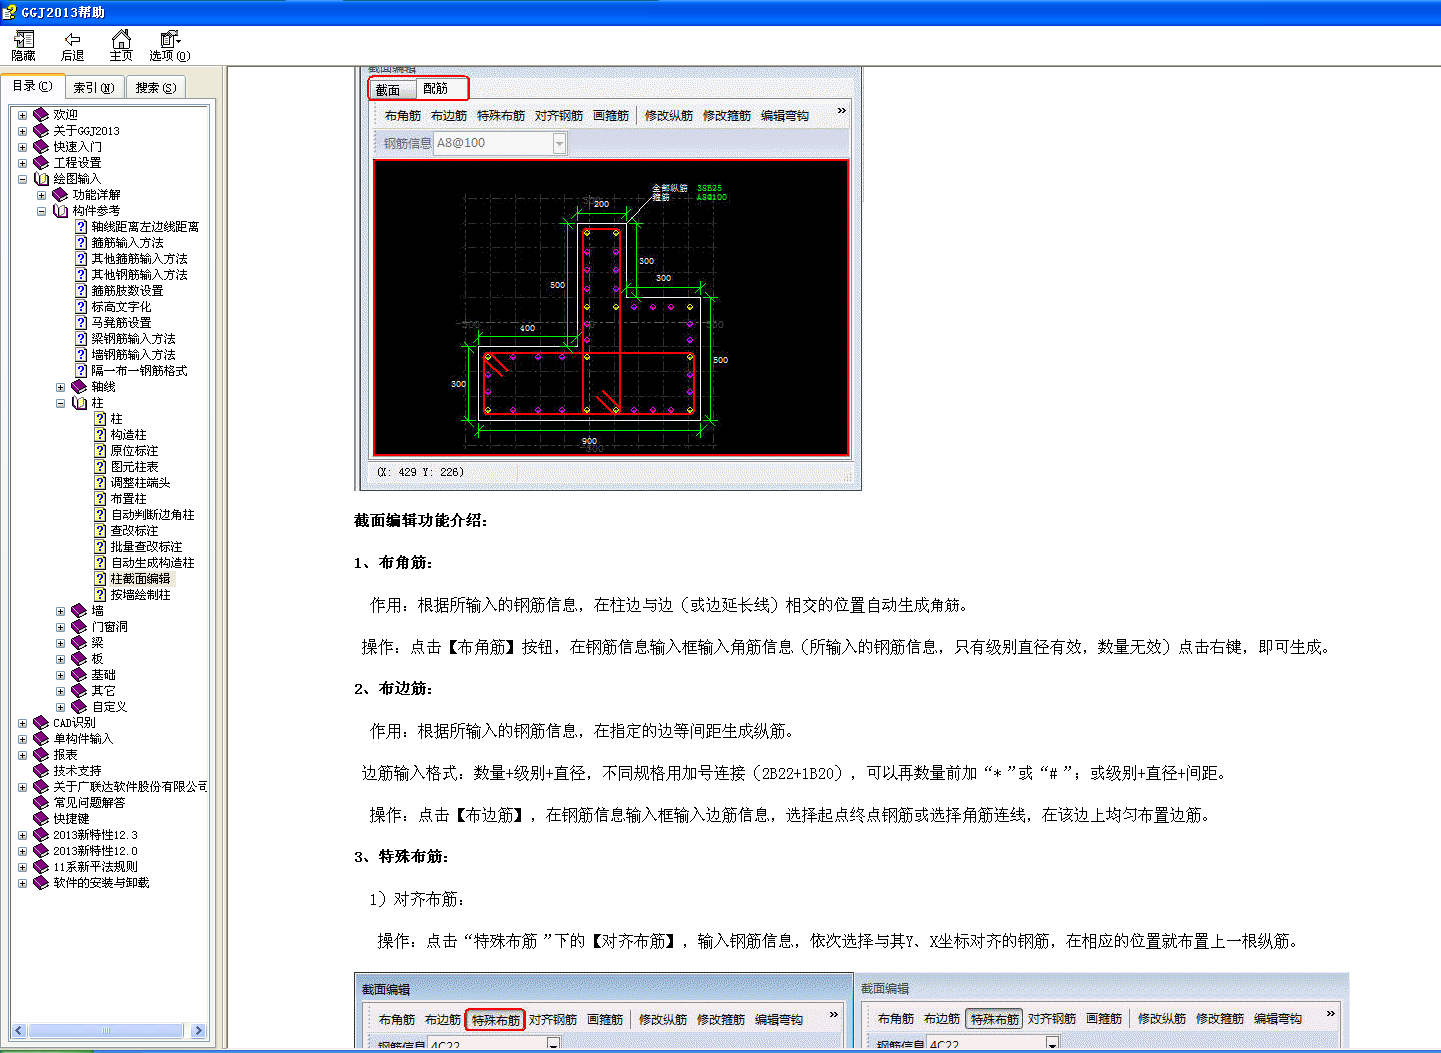Viewport: 1441px width, 1053px height.
Task: Click the book icon beside 基础
Action: (x=79, y=675)
